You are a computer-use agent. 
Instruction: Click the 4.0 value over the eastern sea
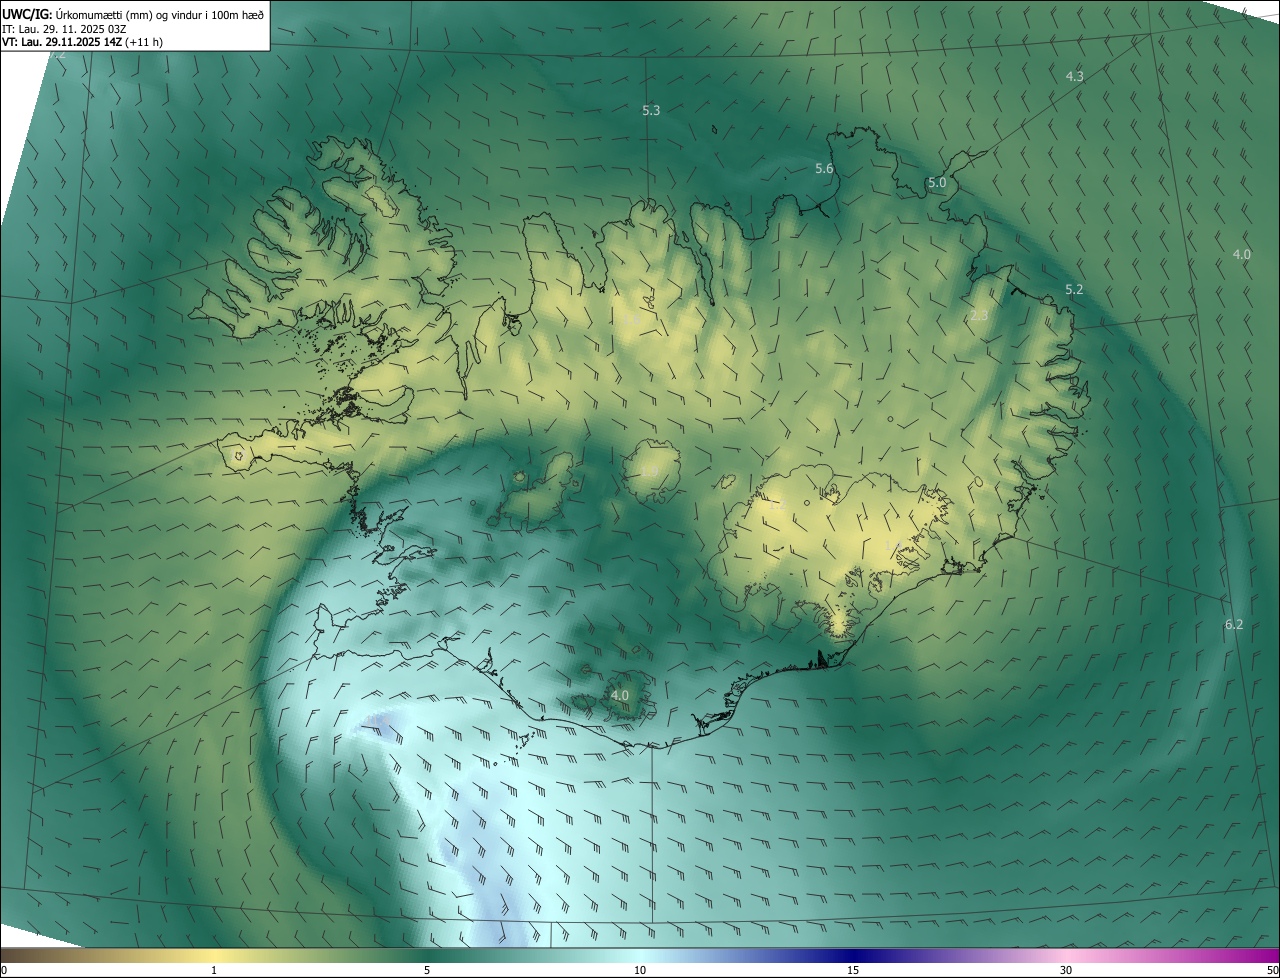click(x=1241, y=255)
